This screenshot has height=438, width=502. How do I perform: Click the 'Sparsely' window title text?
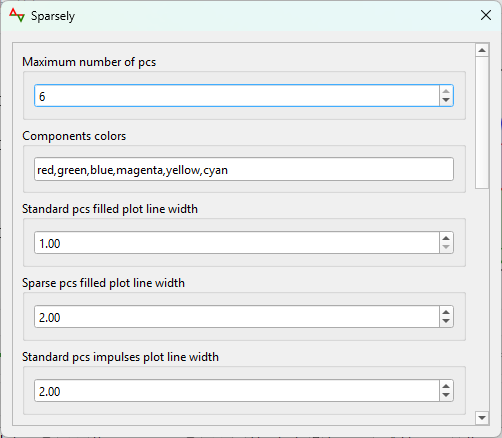tap(53, 16)
